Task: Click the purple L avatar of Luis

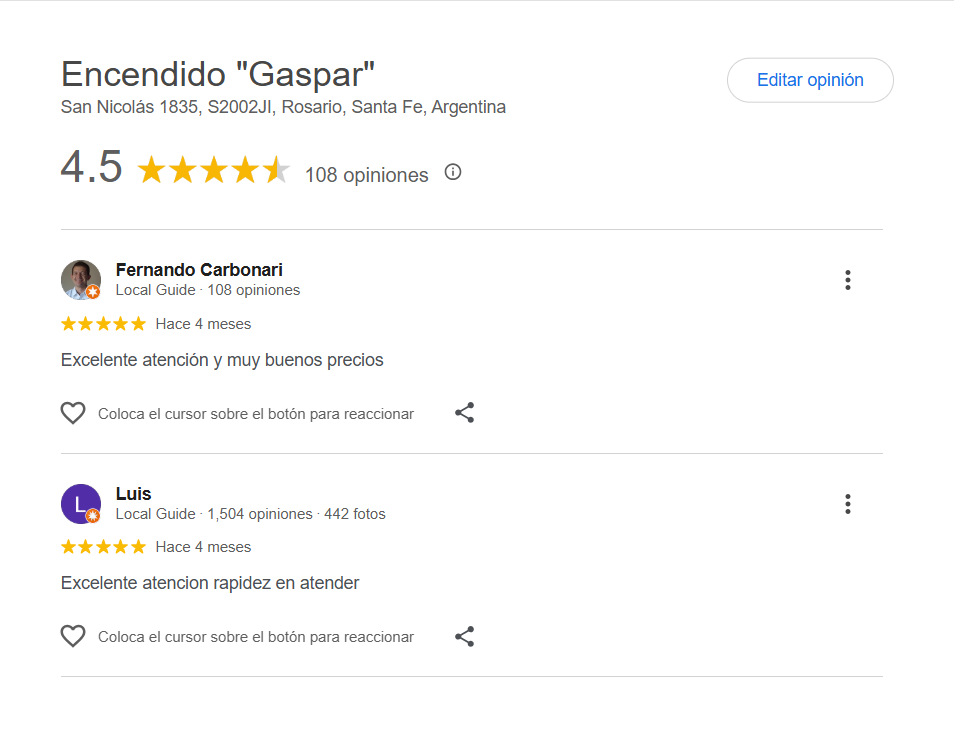Action: click(79, 502)
